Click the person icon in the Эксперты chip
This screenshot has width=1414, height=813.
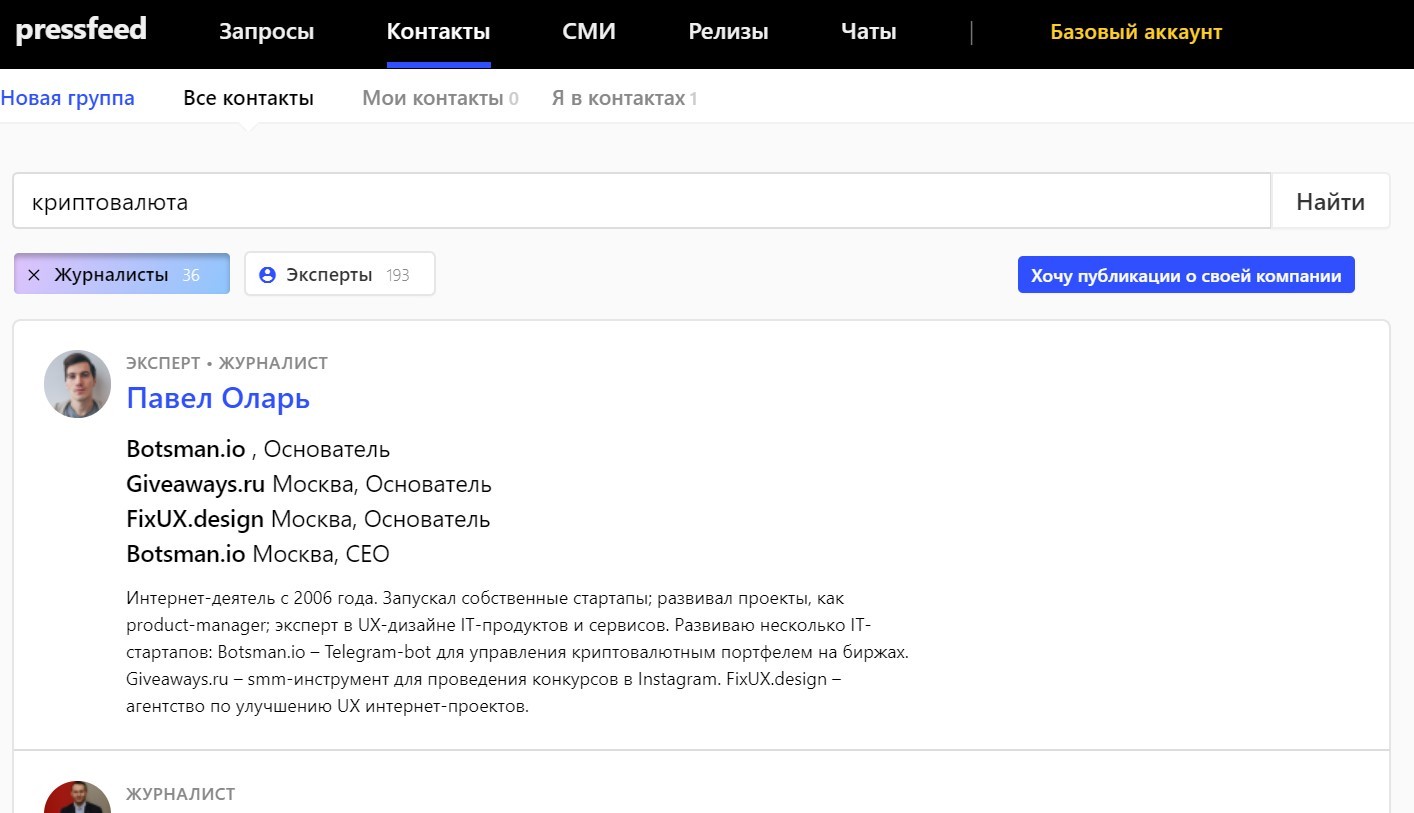pos(267,275)
